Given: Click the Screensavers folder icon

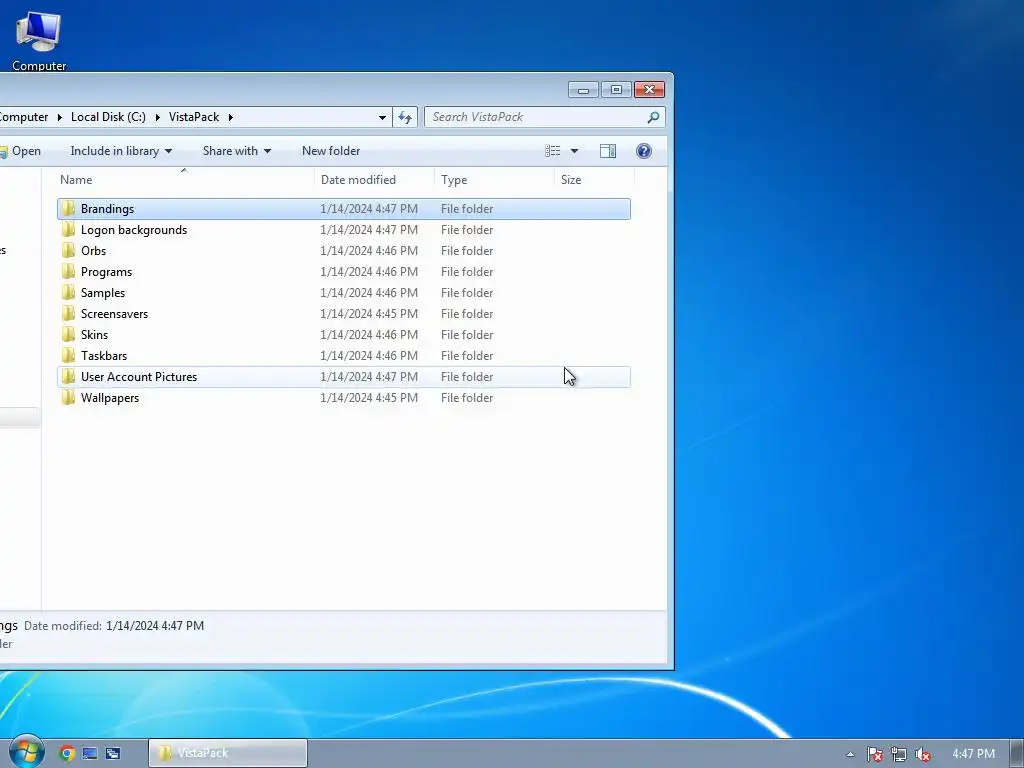Looking at the screenshot, I should (69, 313).
